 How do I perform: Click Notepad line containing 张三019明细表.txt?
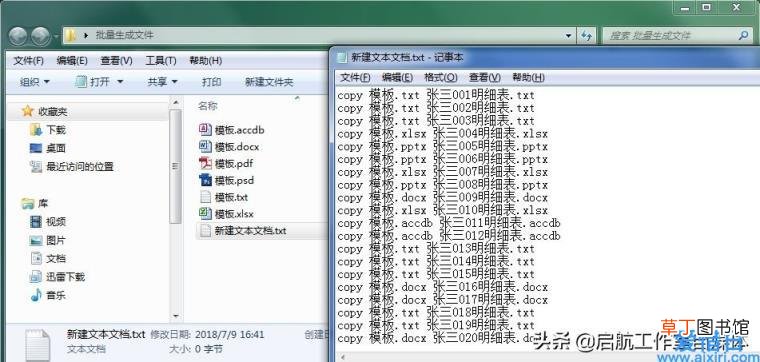[x=436, y=326]
